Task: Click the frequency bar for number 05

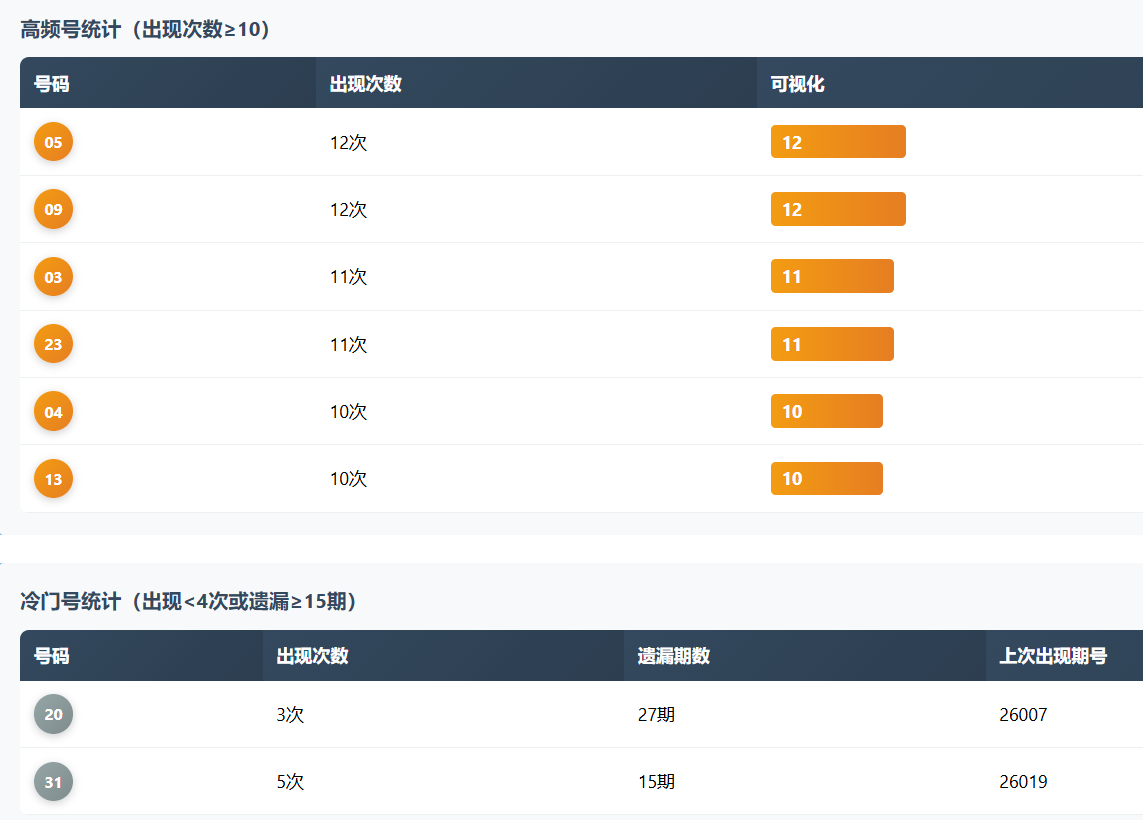Action: (x=838, y=142)
